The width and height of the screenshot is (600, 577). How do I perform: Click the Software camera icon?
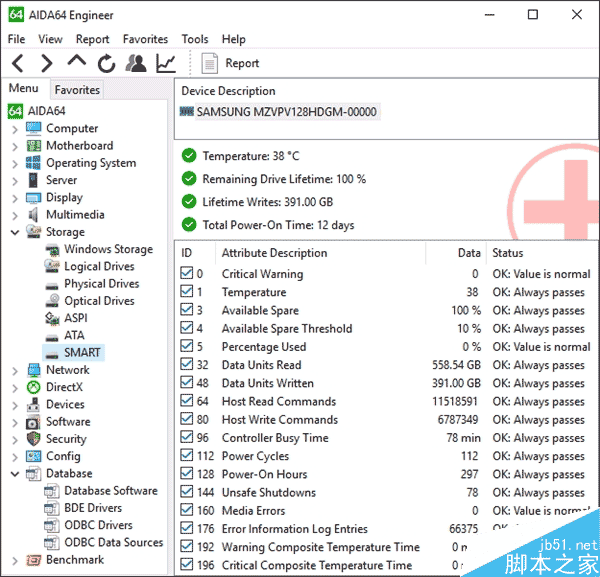point(33,422)
